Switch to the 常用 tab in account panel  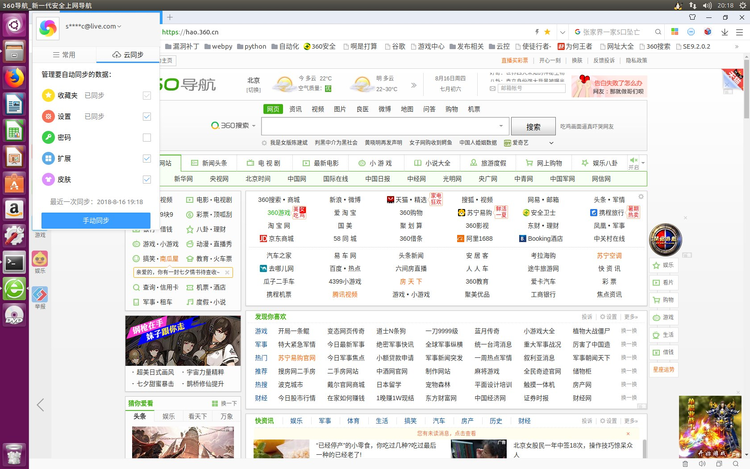(64, 55)
